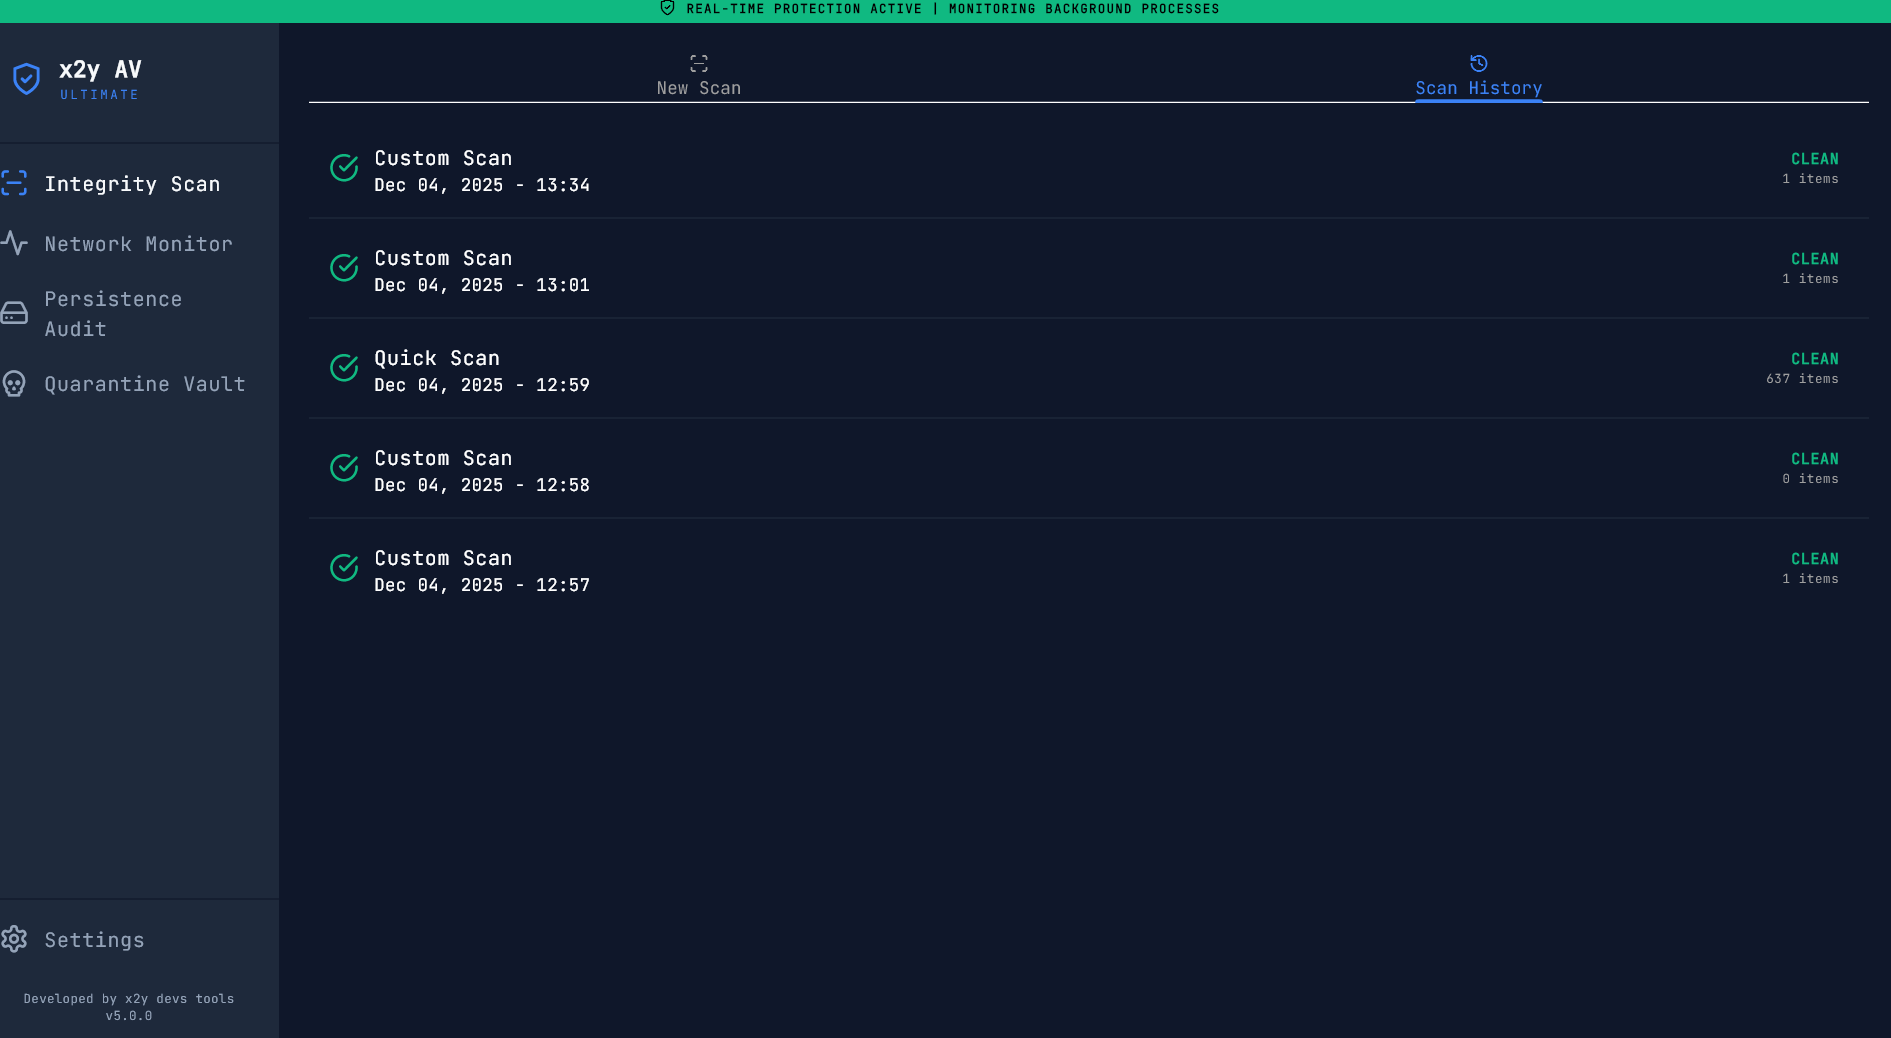Click the real-time protection status banner

(945, 10)
